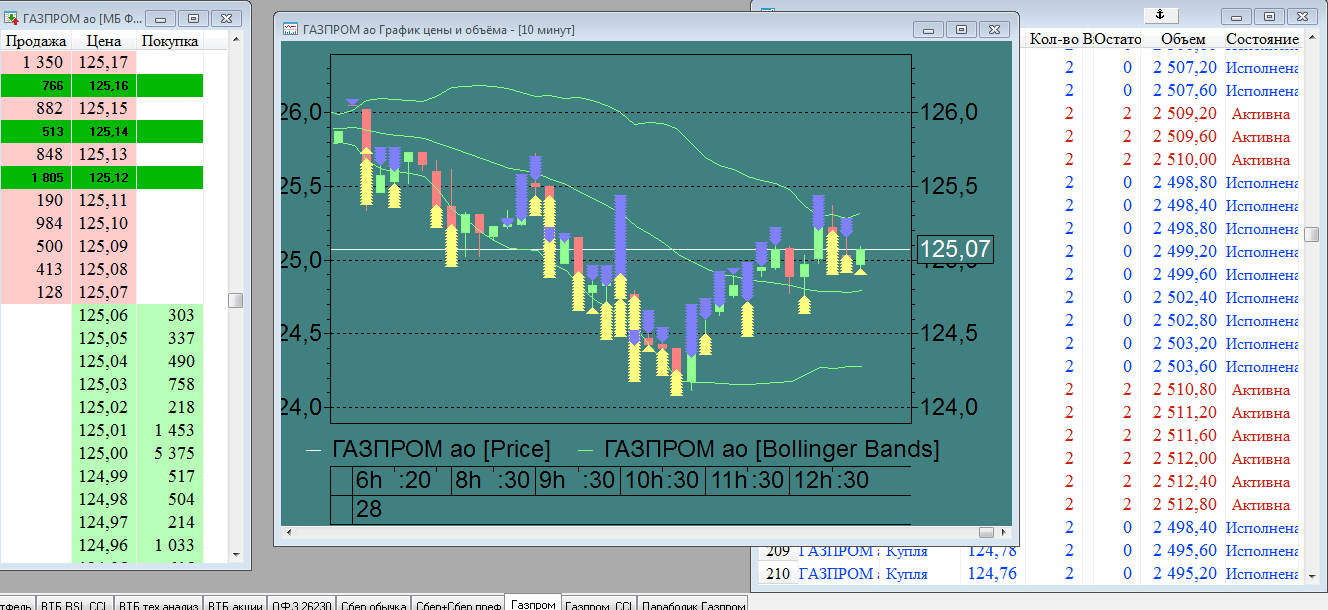The height and width of the screenshot is (610, 1328).
Task: Maximize the ГАЗПРОМ price chart window
Action: pos(962,30)
